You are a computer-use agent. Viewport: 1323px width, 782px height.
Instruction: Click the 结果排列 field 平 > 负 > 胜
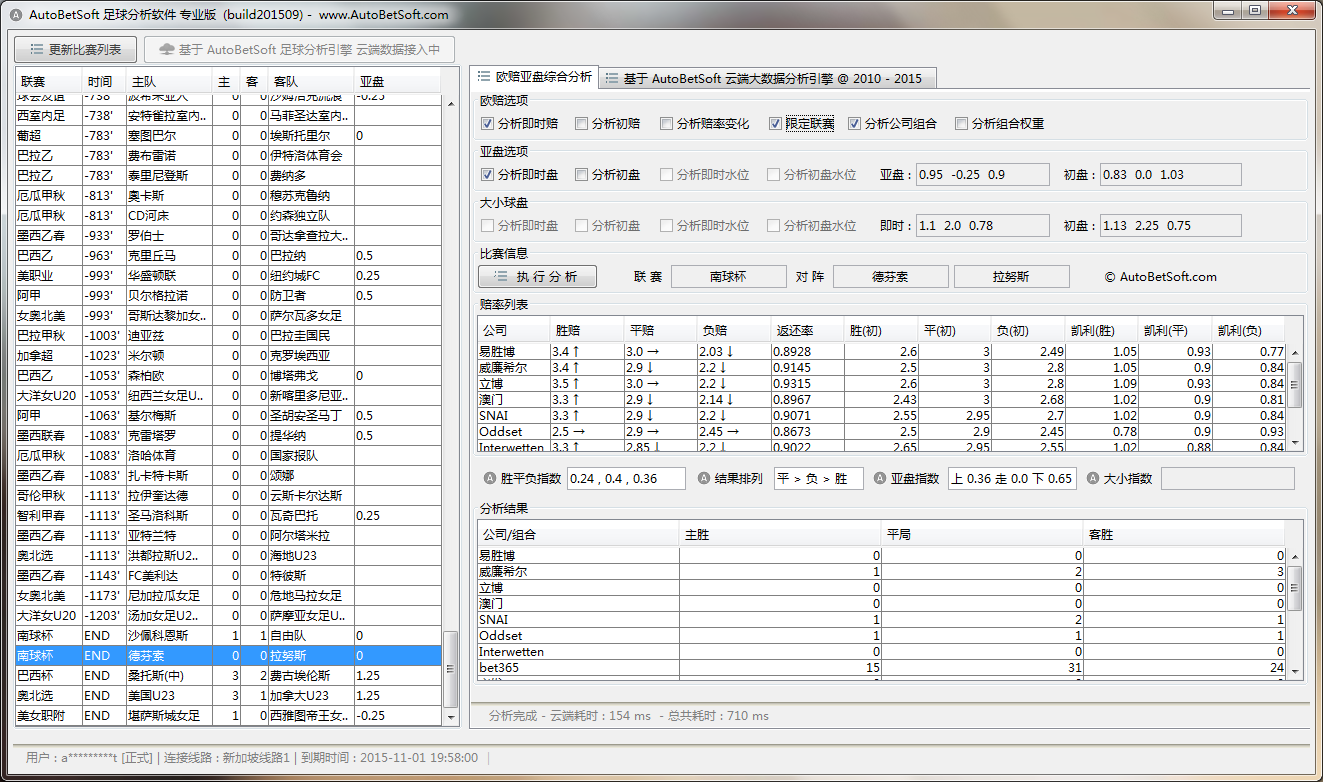point(818,478)
